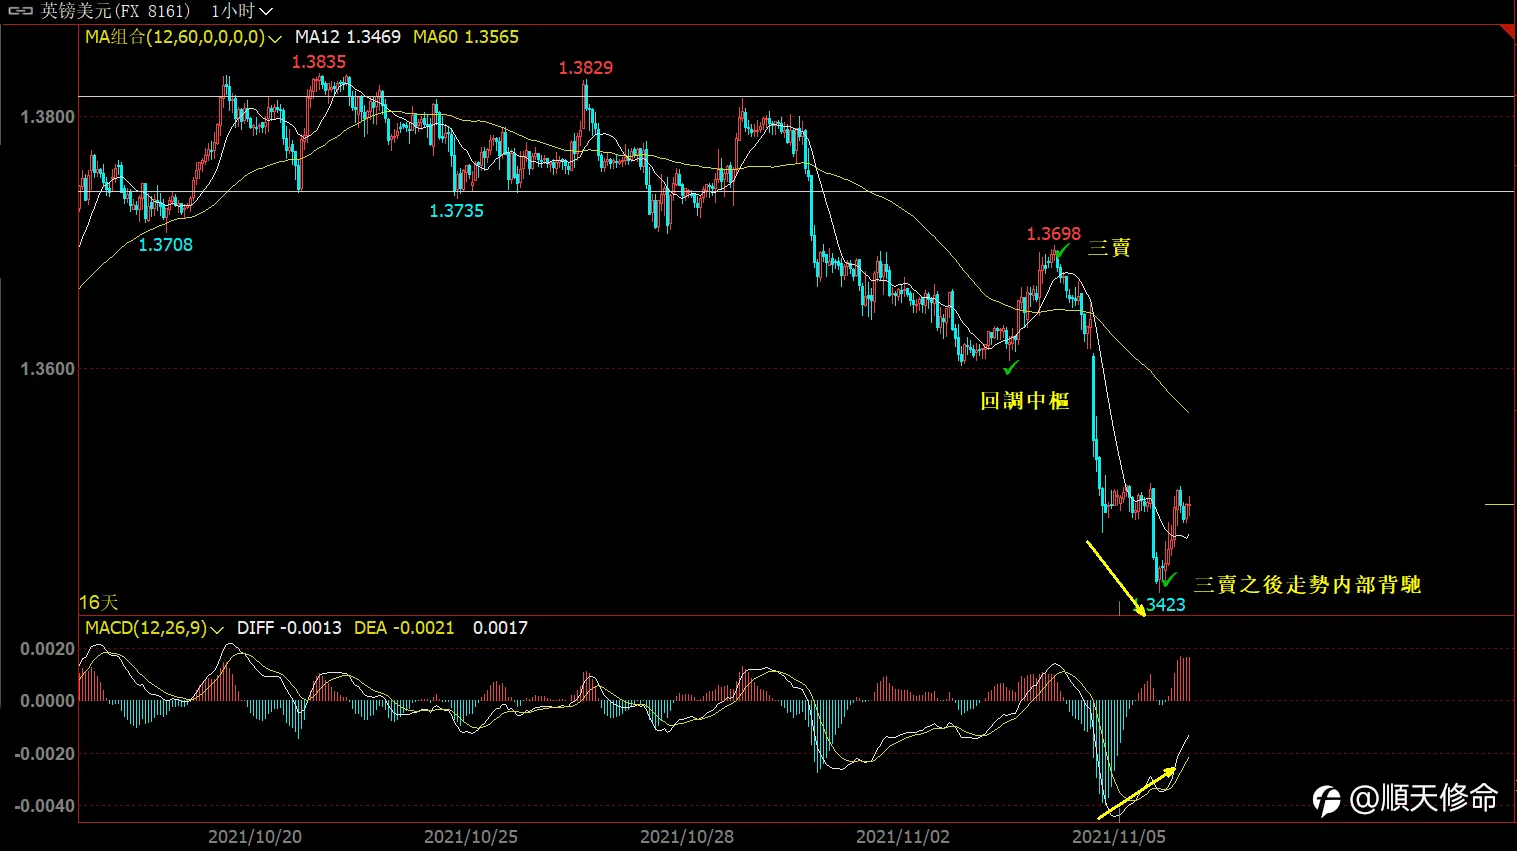Click the 1.3835 high price label
Image resolution: width=1517 pixels, height=851 pixels.
(x=319, y=62)
